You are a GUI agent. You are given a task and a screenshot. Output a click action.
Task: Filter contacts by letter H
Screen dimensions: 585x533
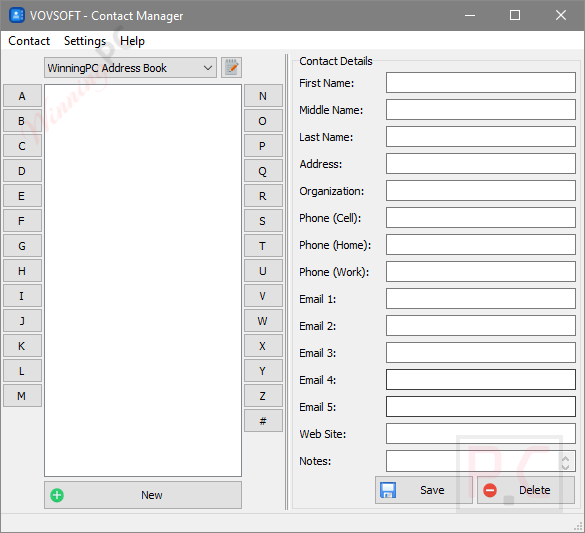pyautogui.click(x=22, y=271)
